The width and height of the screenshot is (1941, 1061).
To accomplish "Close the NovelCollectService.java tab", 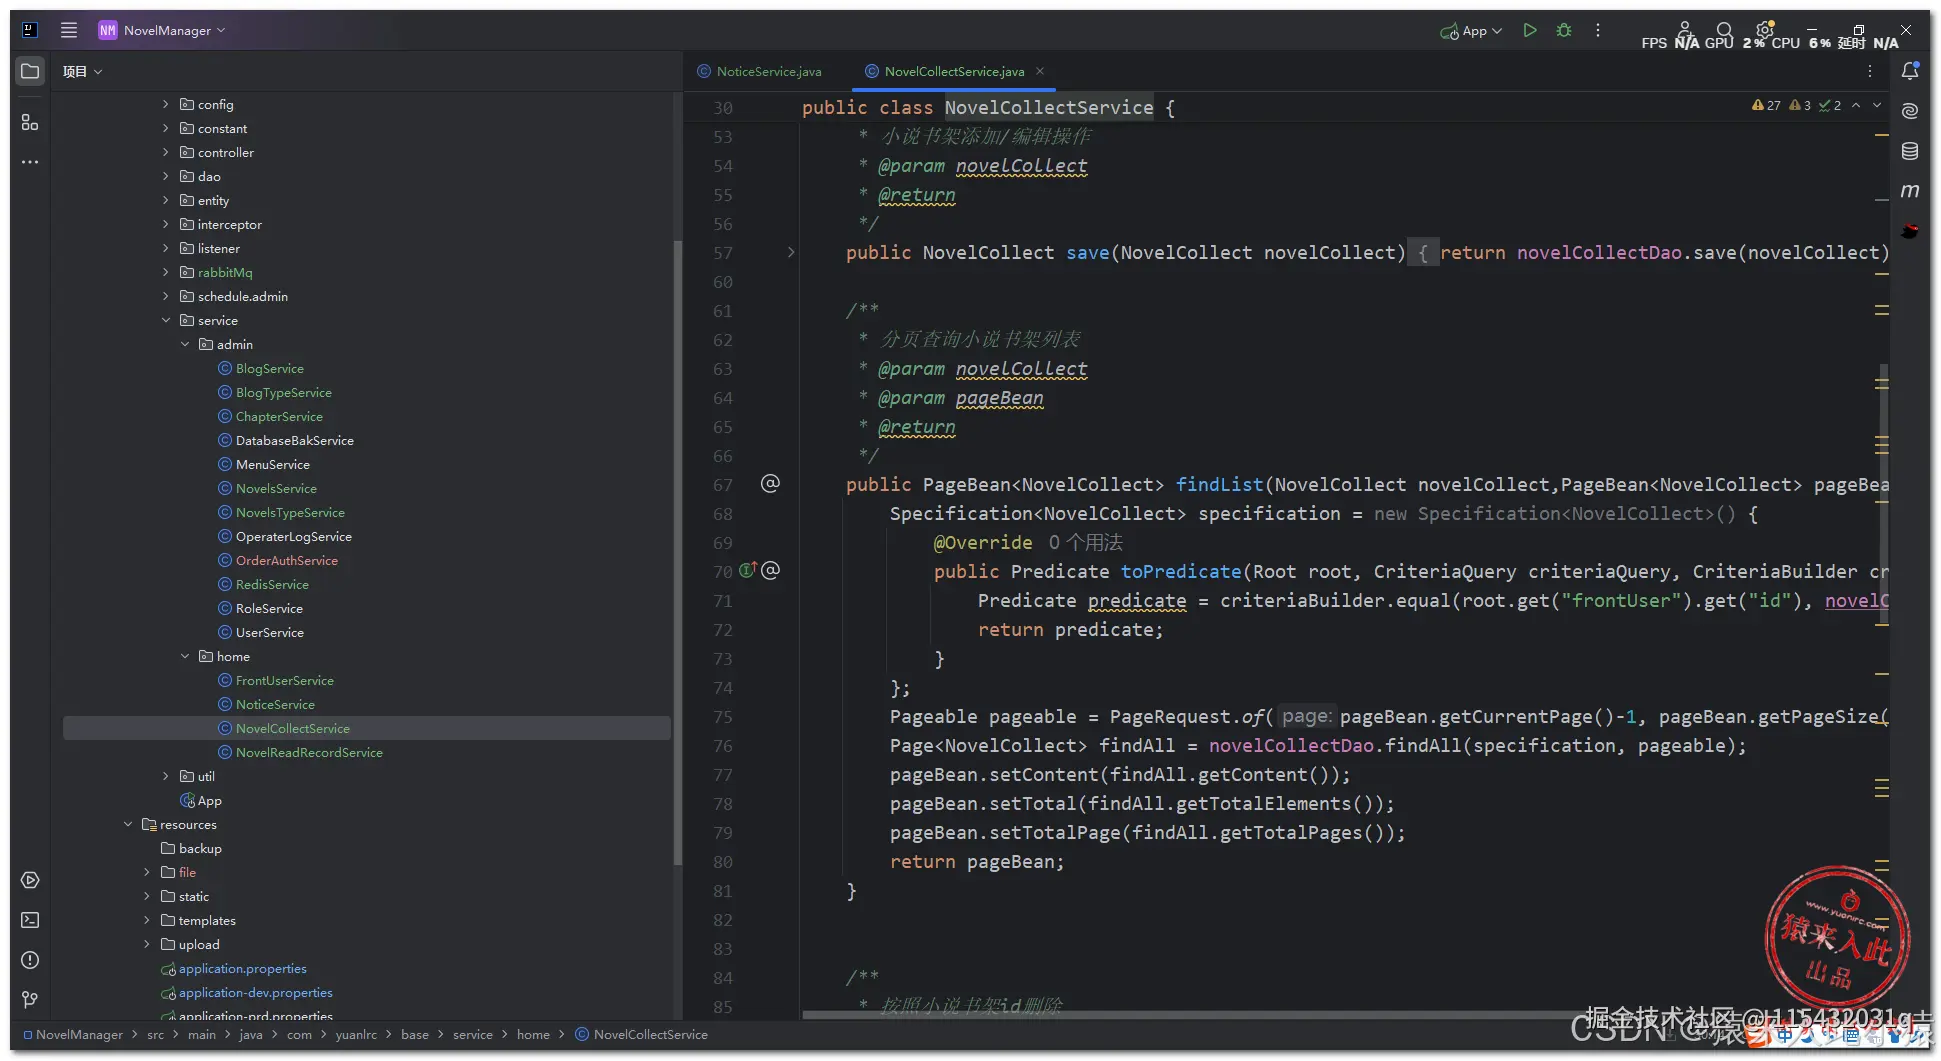I will pos(1040,71).
